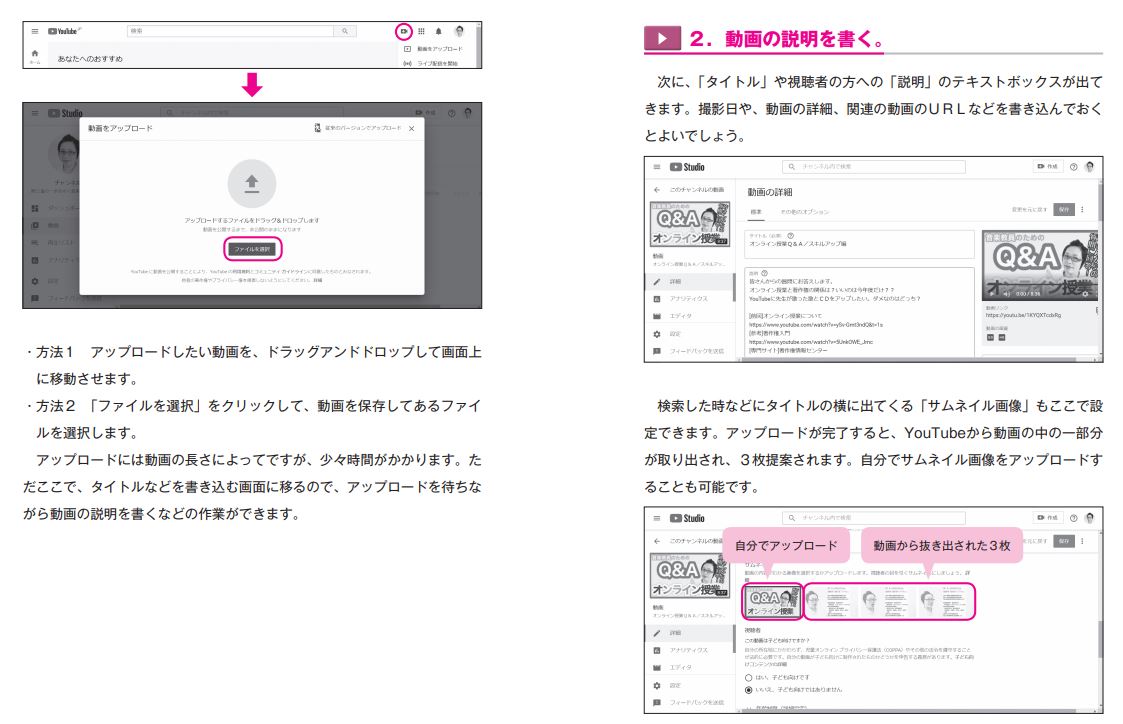The width and height of the screenshot is (1123, 724).
Task: Click the dimmed help icon behind the upload dialog
Action: (x=451, y=113)
